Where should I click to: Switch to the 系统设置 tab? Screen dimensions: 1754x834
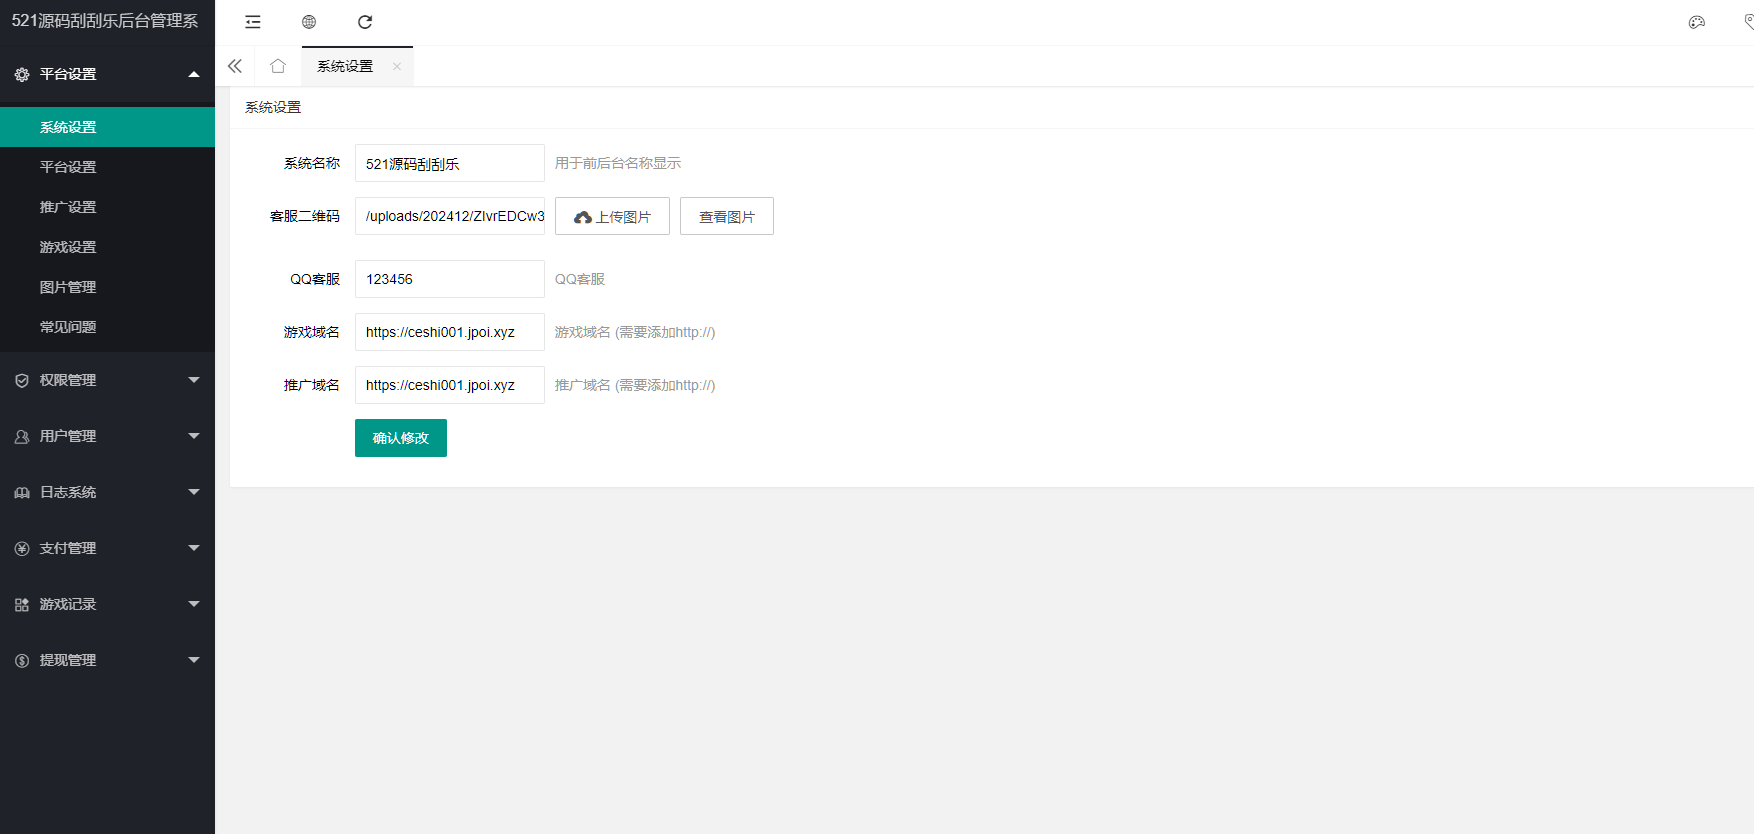pyautogui.click(x=345, y=66)
